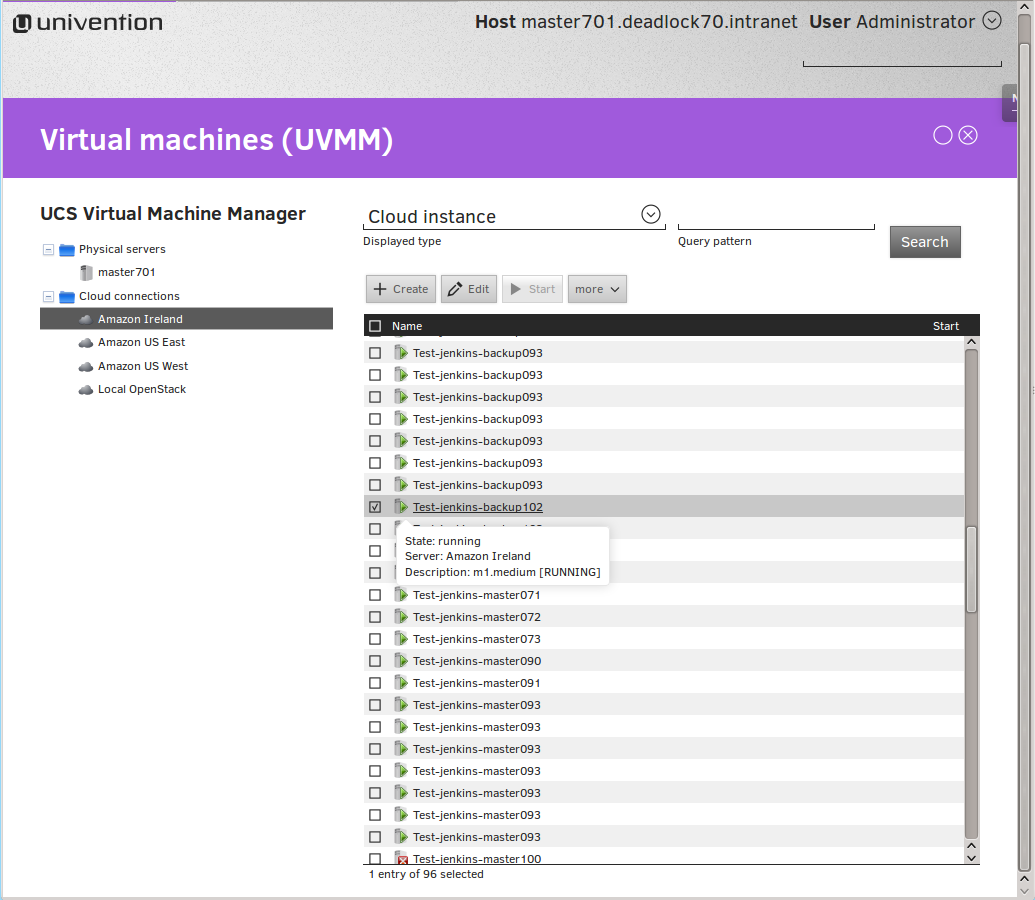Click the master701 server icon

pos(86,272)
